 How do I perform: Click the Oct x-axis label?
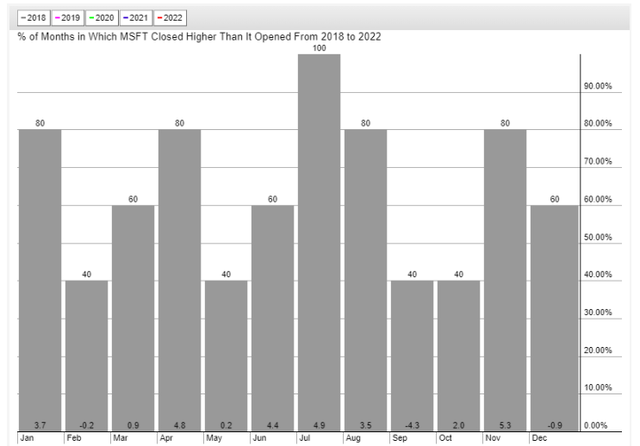(445, 438)
